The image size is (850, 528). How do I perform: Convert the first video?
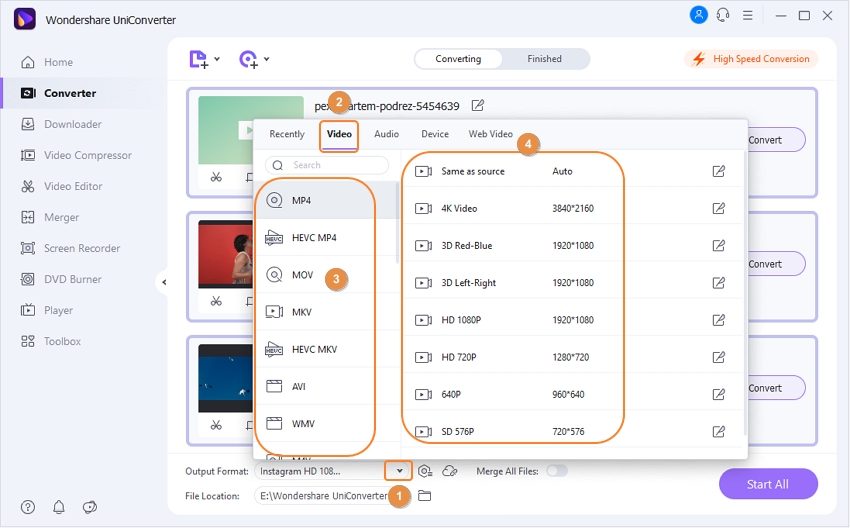776,140
